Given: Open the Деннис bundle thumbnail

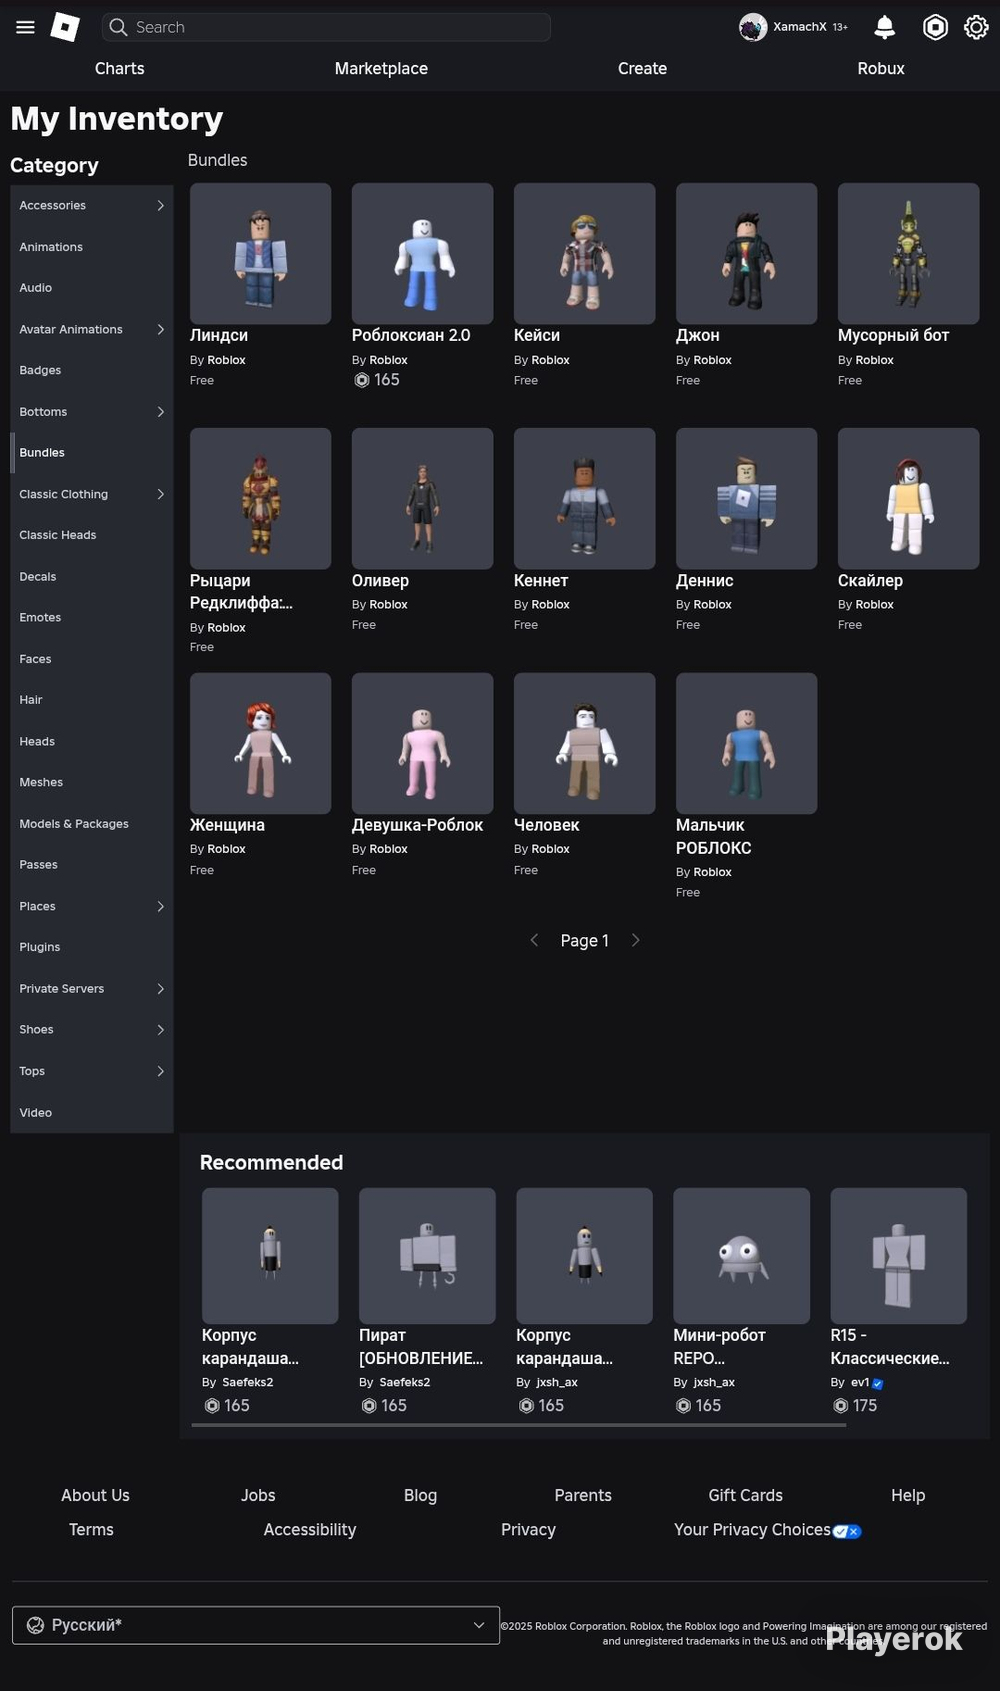Looking at the screenshot, I should [746, 498].
